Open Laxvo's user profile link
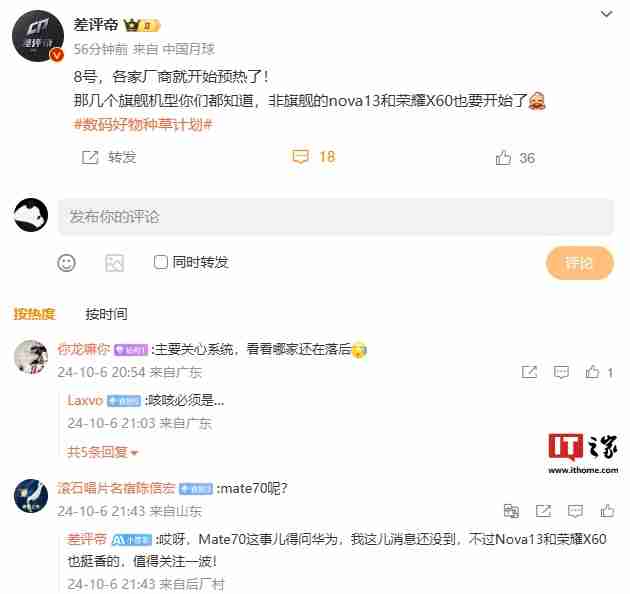Screen dimensions: 630x594 85,401
